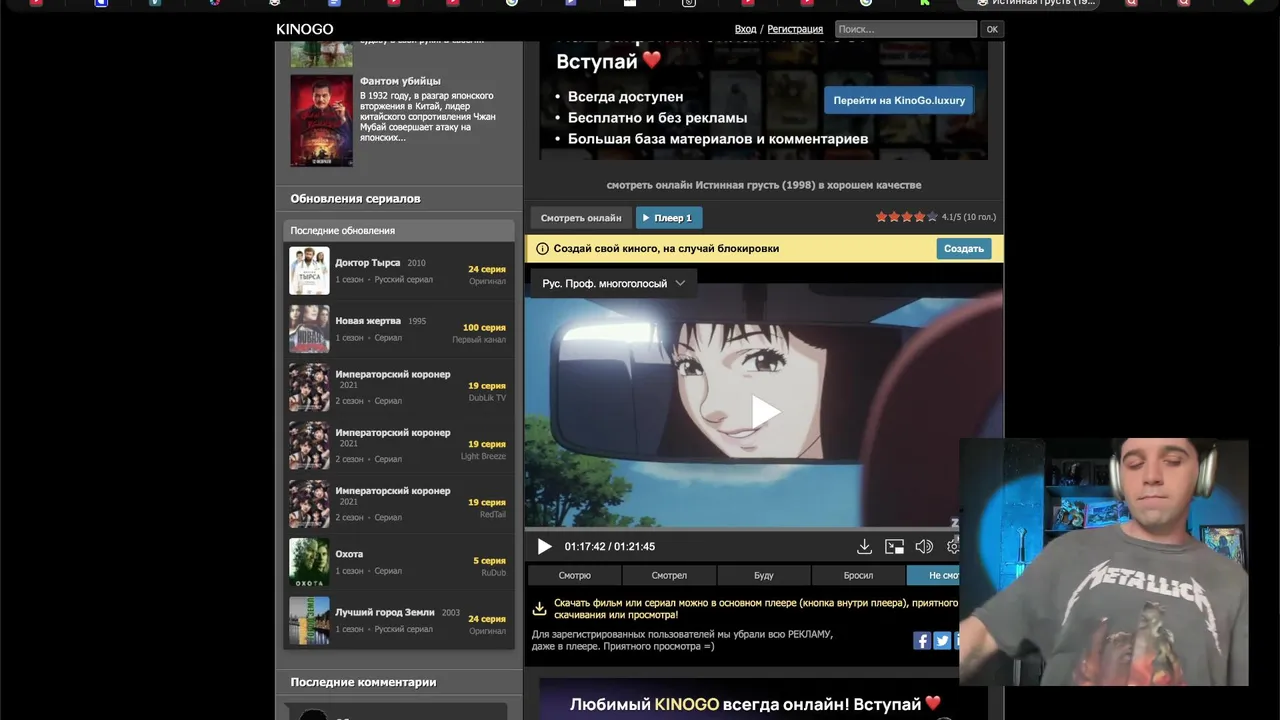Switch to the Смотреть онлайн tab
1280x720 pixels.
coord(581,218)
